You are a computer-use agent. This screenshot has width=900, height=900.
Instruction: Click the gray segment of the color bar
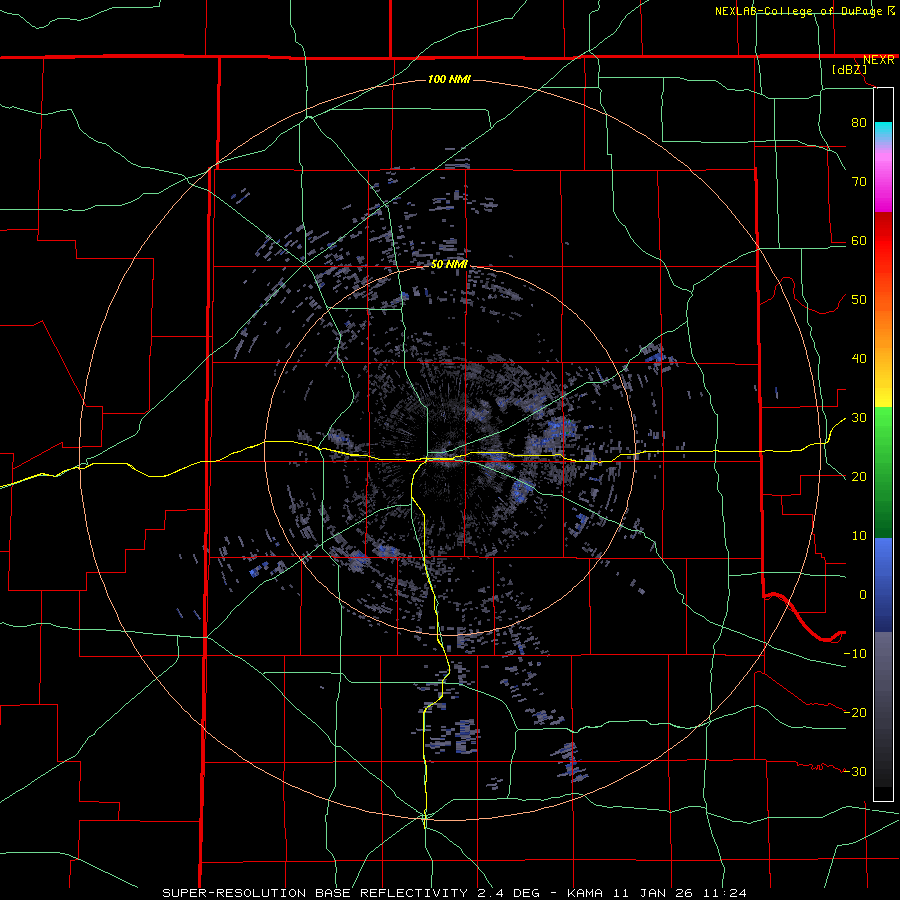coord(883,709)
